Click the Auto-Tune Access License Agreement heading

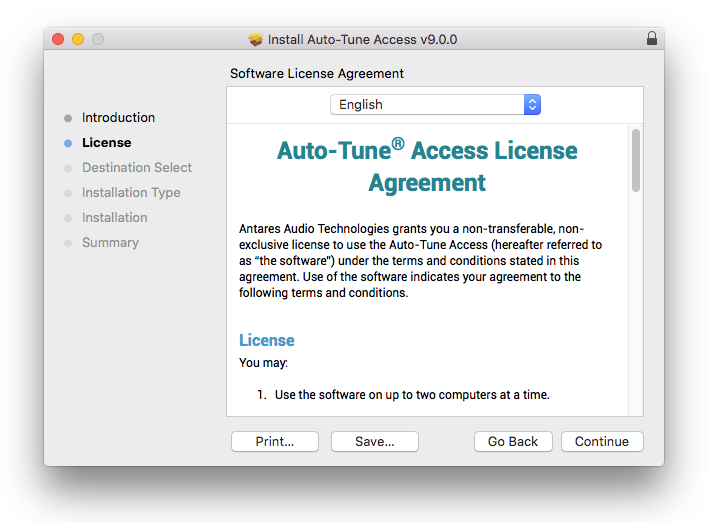(427, 166)
